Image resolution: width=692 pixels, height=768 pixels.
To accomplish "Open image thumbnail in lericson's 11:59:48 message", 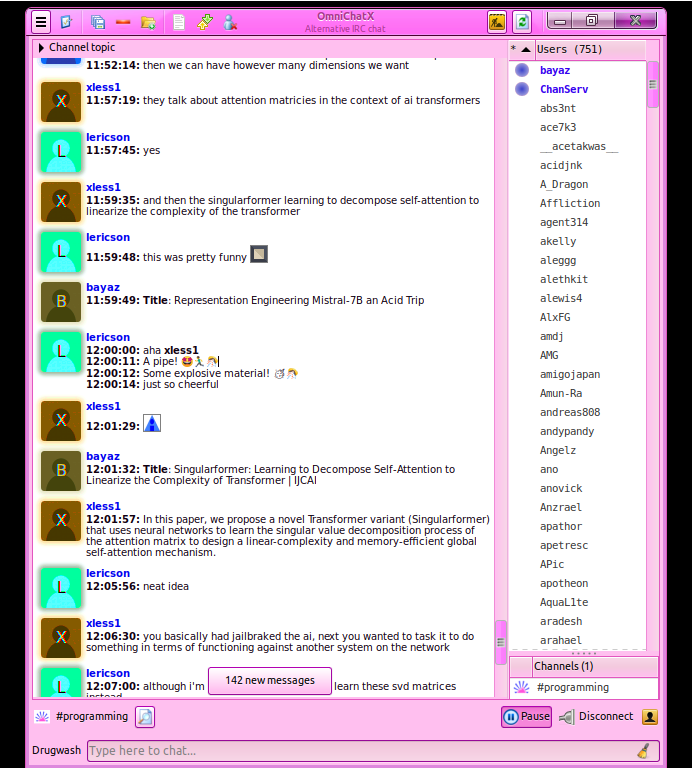I will coord(259,255).
